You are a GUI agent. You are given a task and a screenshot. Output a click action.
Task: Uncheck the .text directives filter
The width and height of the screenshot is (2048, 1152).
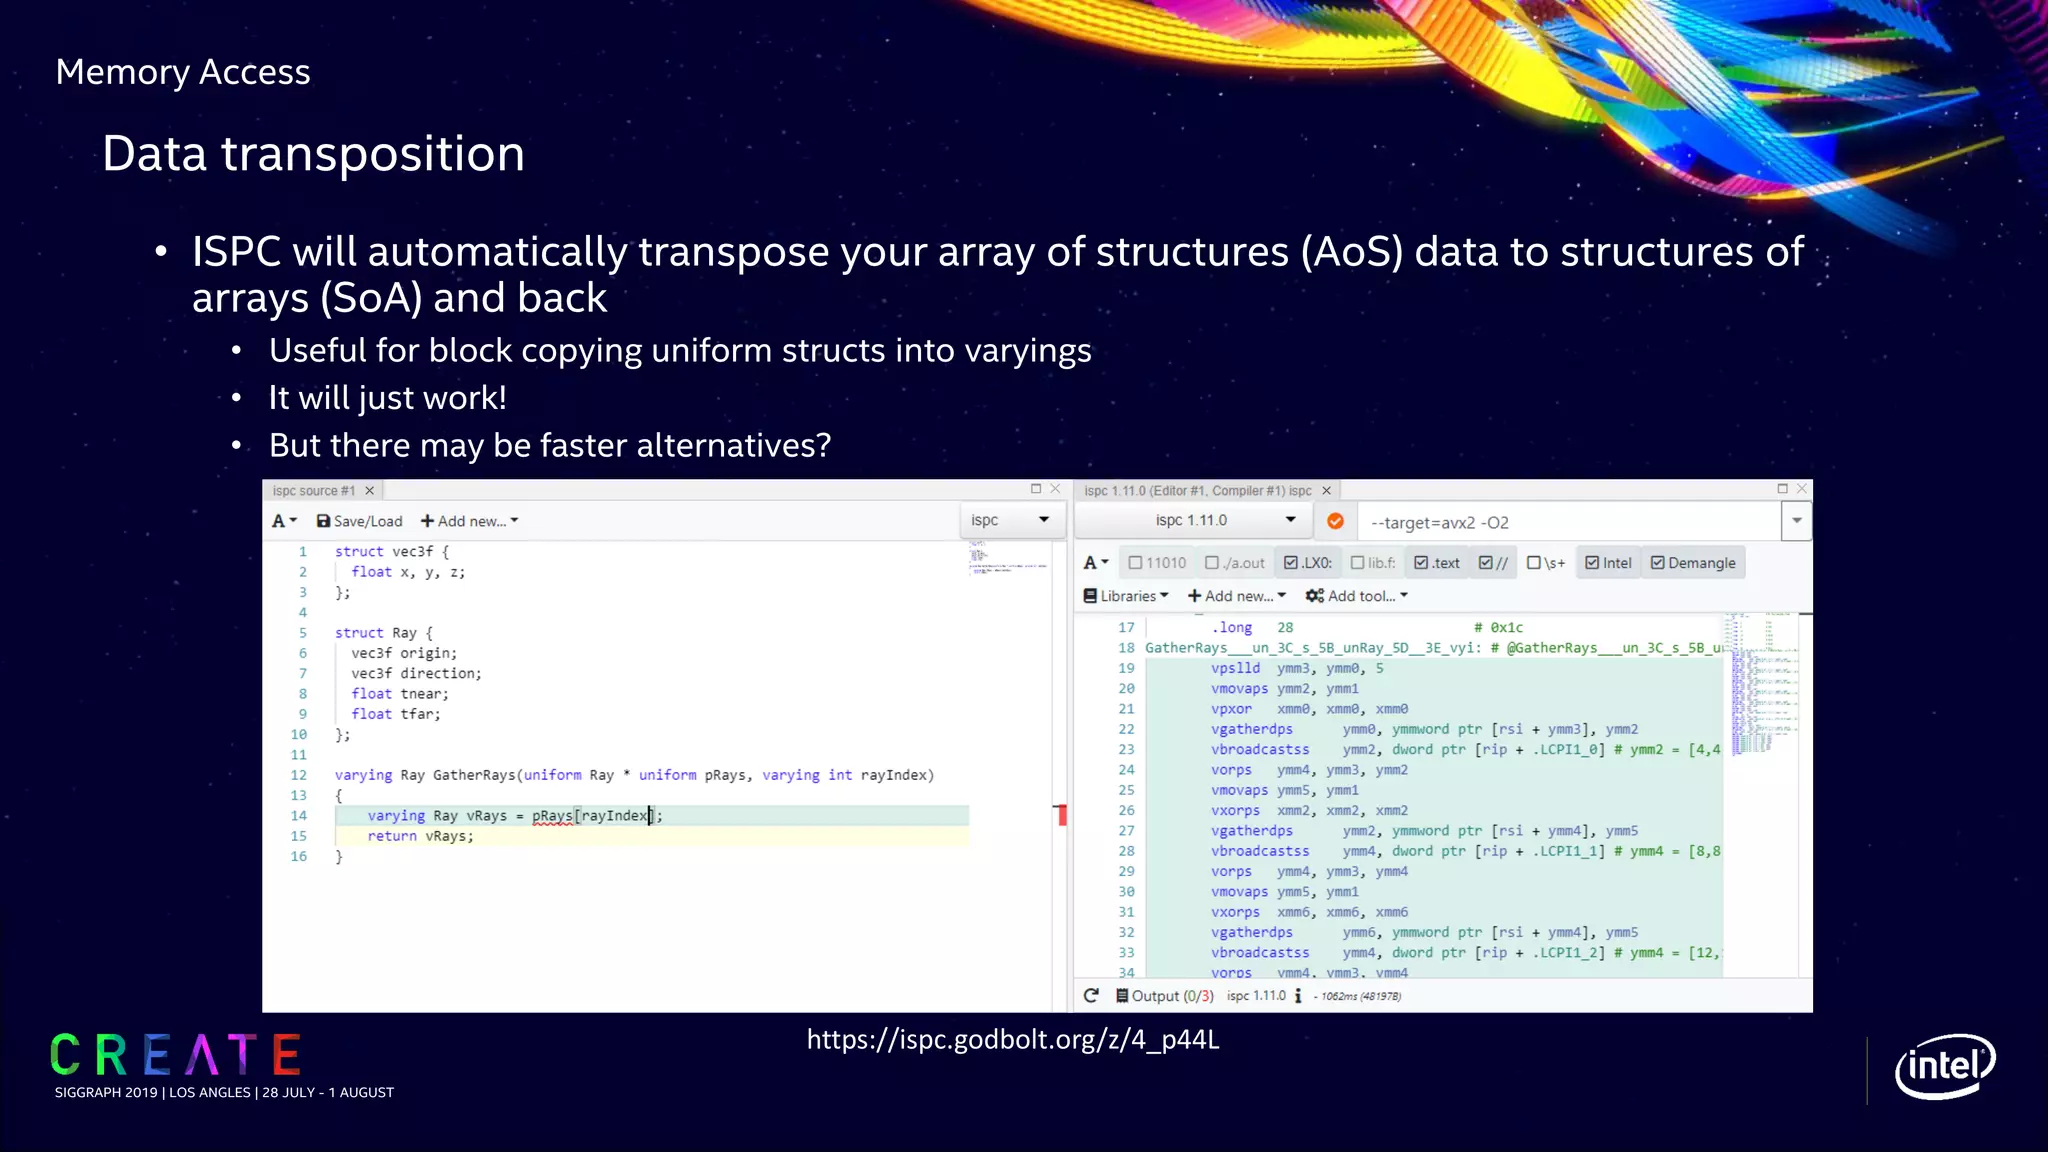click(x=1437, y=563)
